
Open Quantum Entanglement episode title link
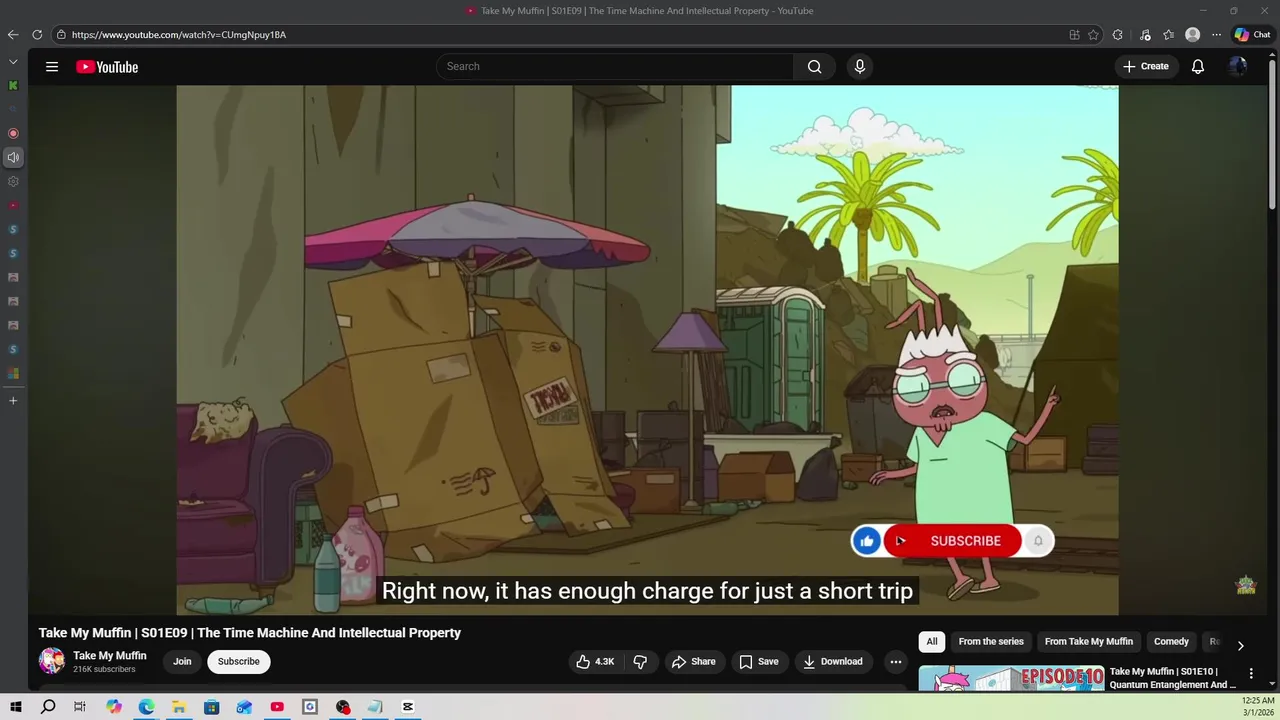click(x=1173, y=678)
